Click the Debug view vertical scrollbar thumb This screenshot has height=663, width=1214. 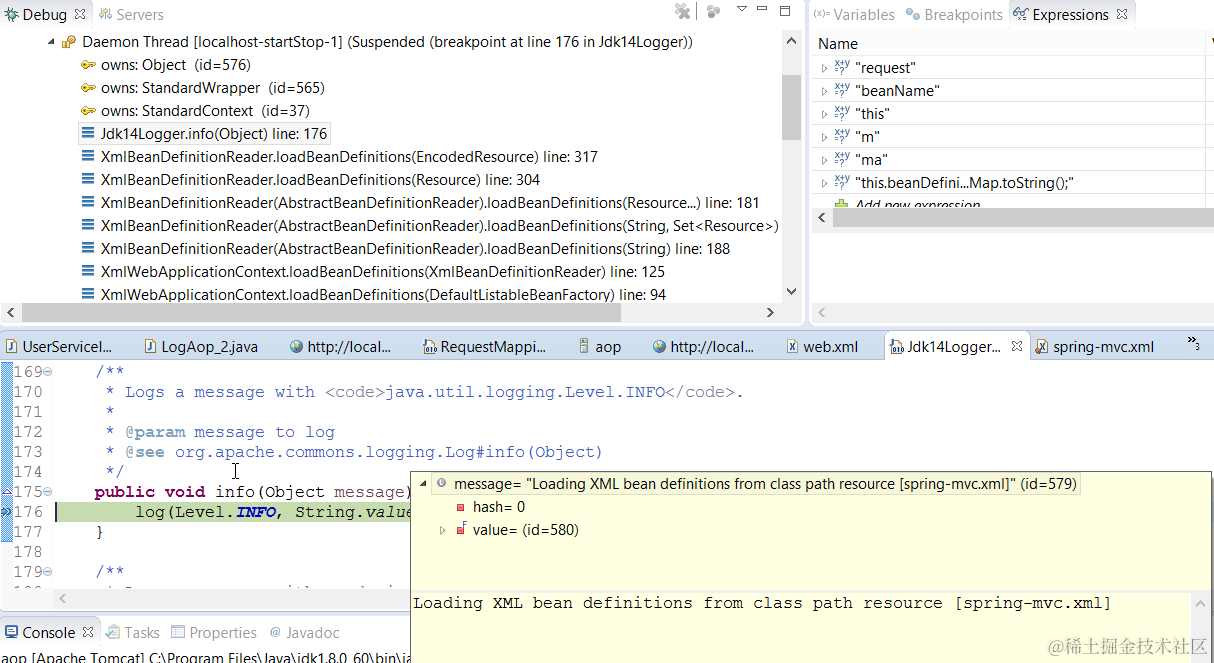tap(791, 106)
